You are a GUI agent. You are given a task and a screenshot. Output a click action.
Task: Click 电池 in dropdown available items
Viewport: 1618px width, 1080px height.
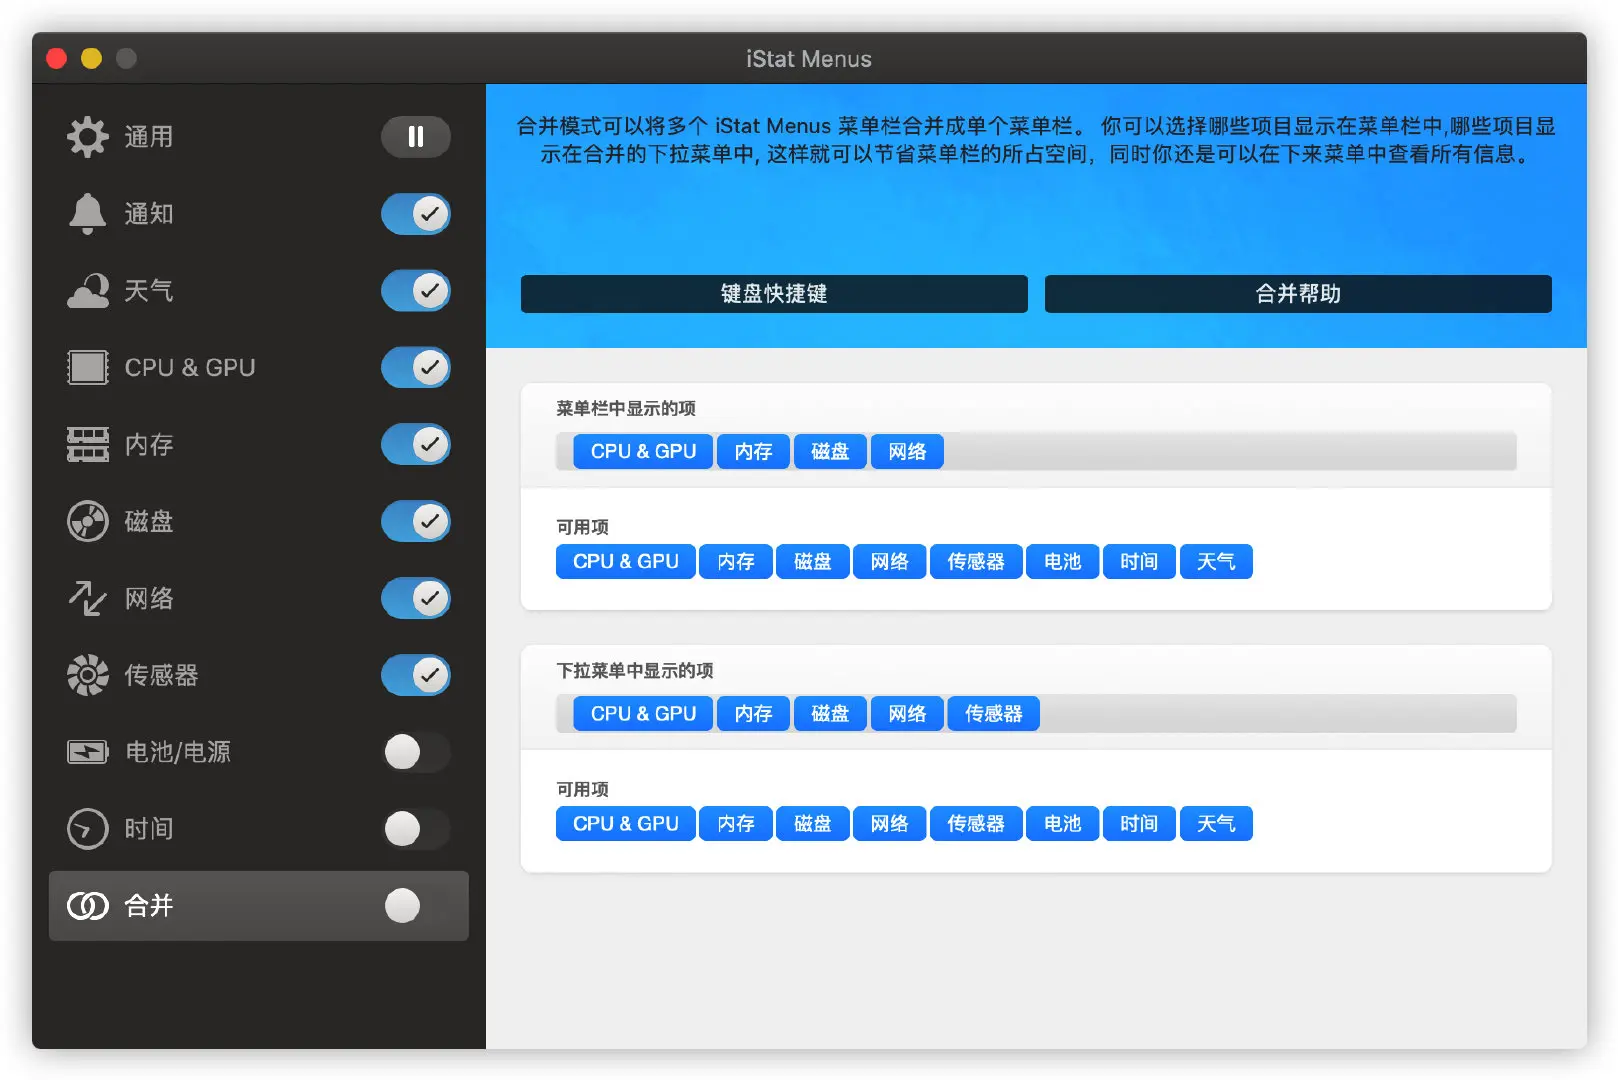pos(1062,824)
